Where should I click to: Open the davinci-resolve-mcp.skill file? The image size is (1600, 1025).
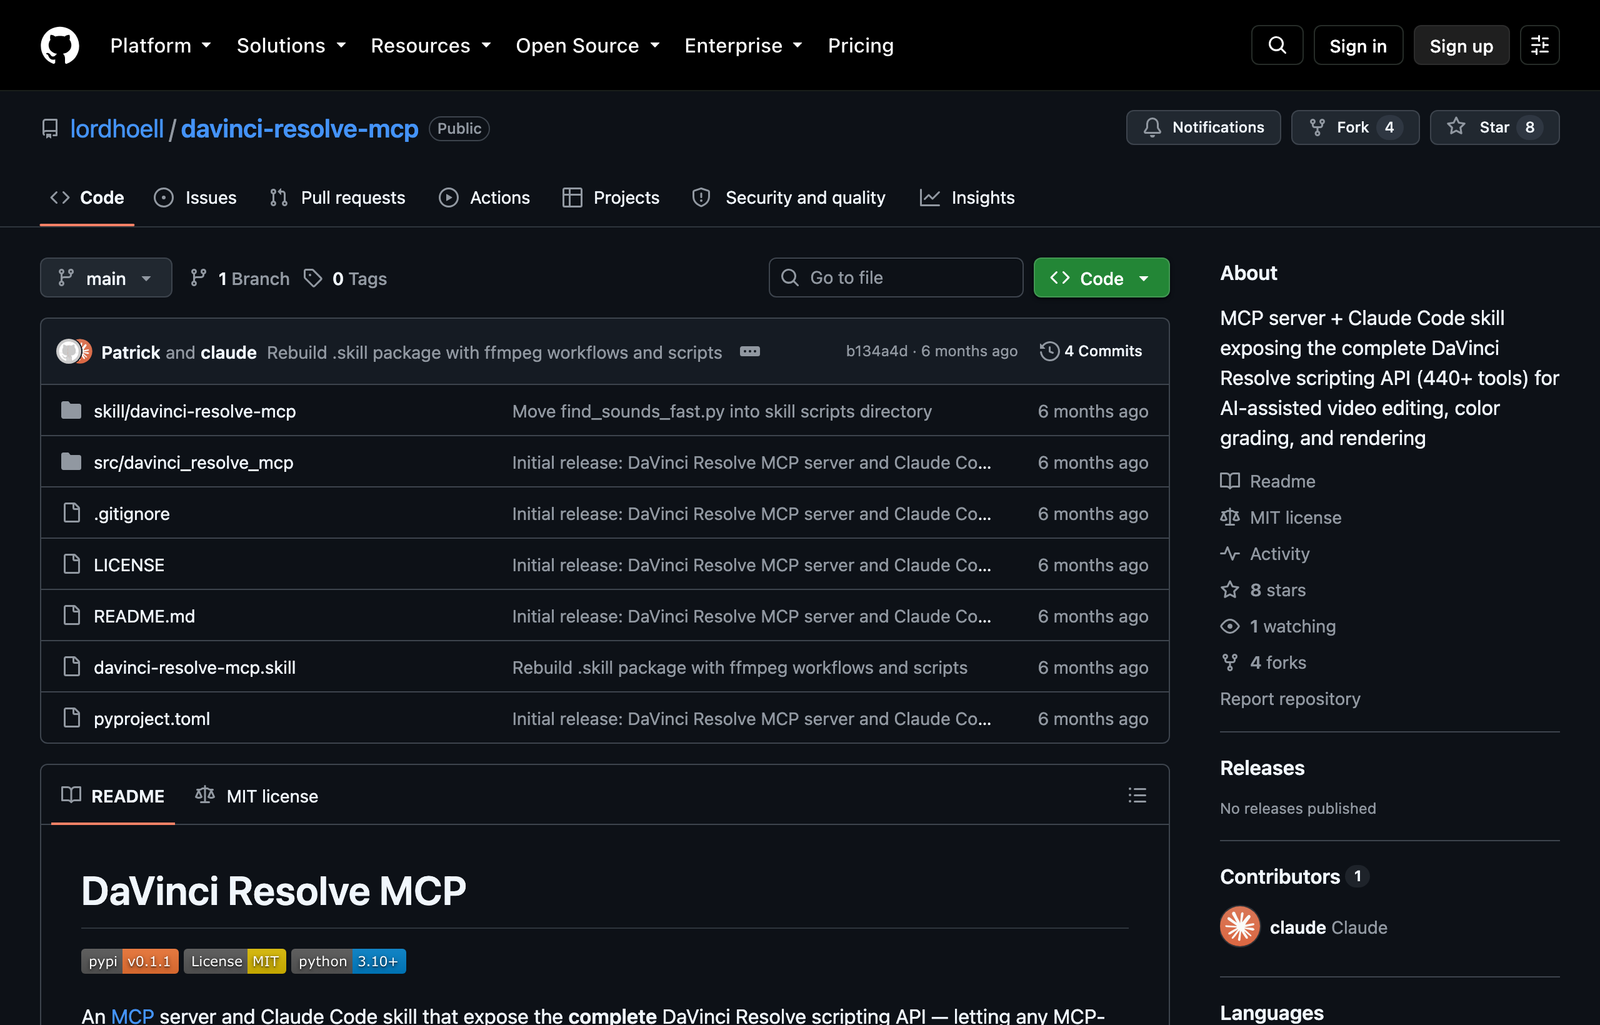tap(195, 667)
